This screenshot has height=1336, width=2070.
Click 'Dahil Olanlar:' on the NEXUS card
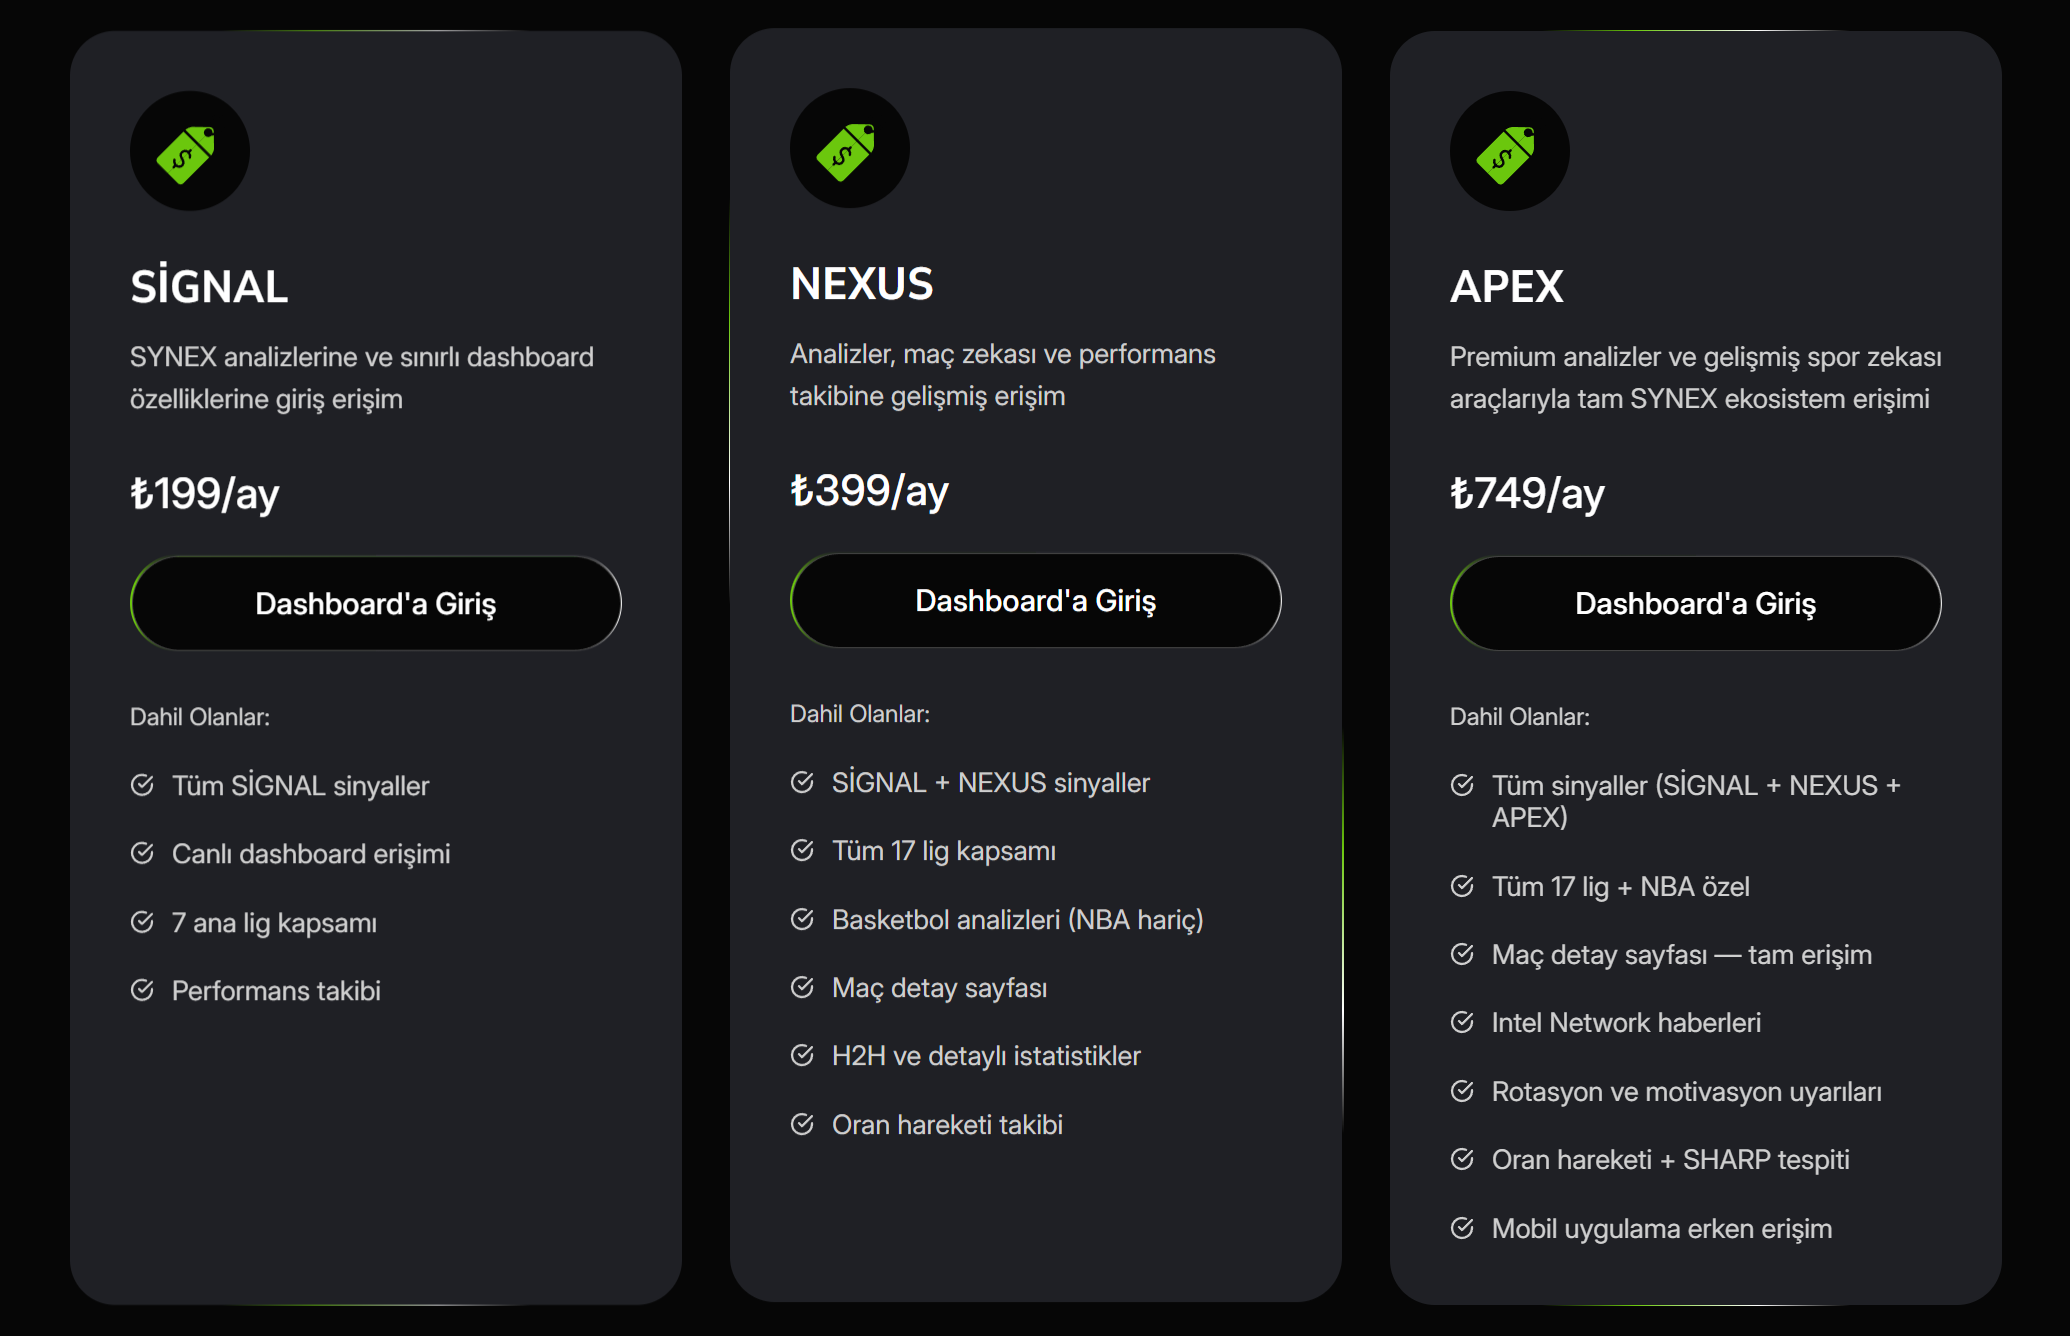[860, 714]
